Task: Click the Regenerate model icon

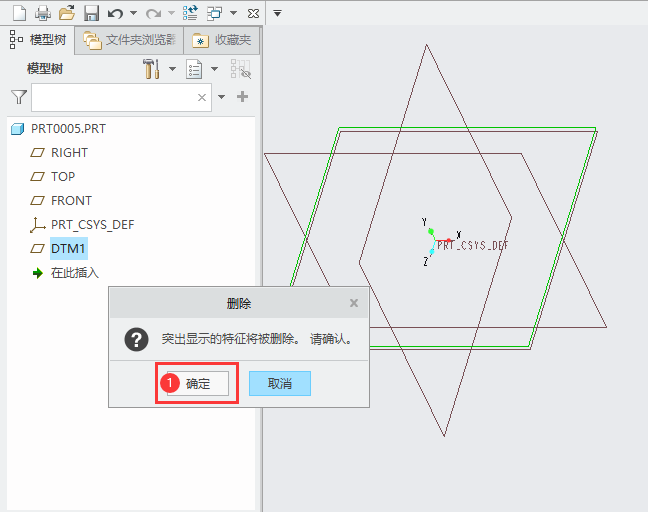Action: click(190, 13)
